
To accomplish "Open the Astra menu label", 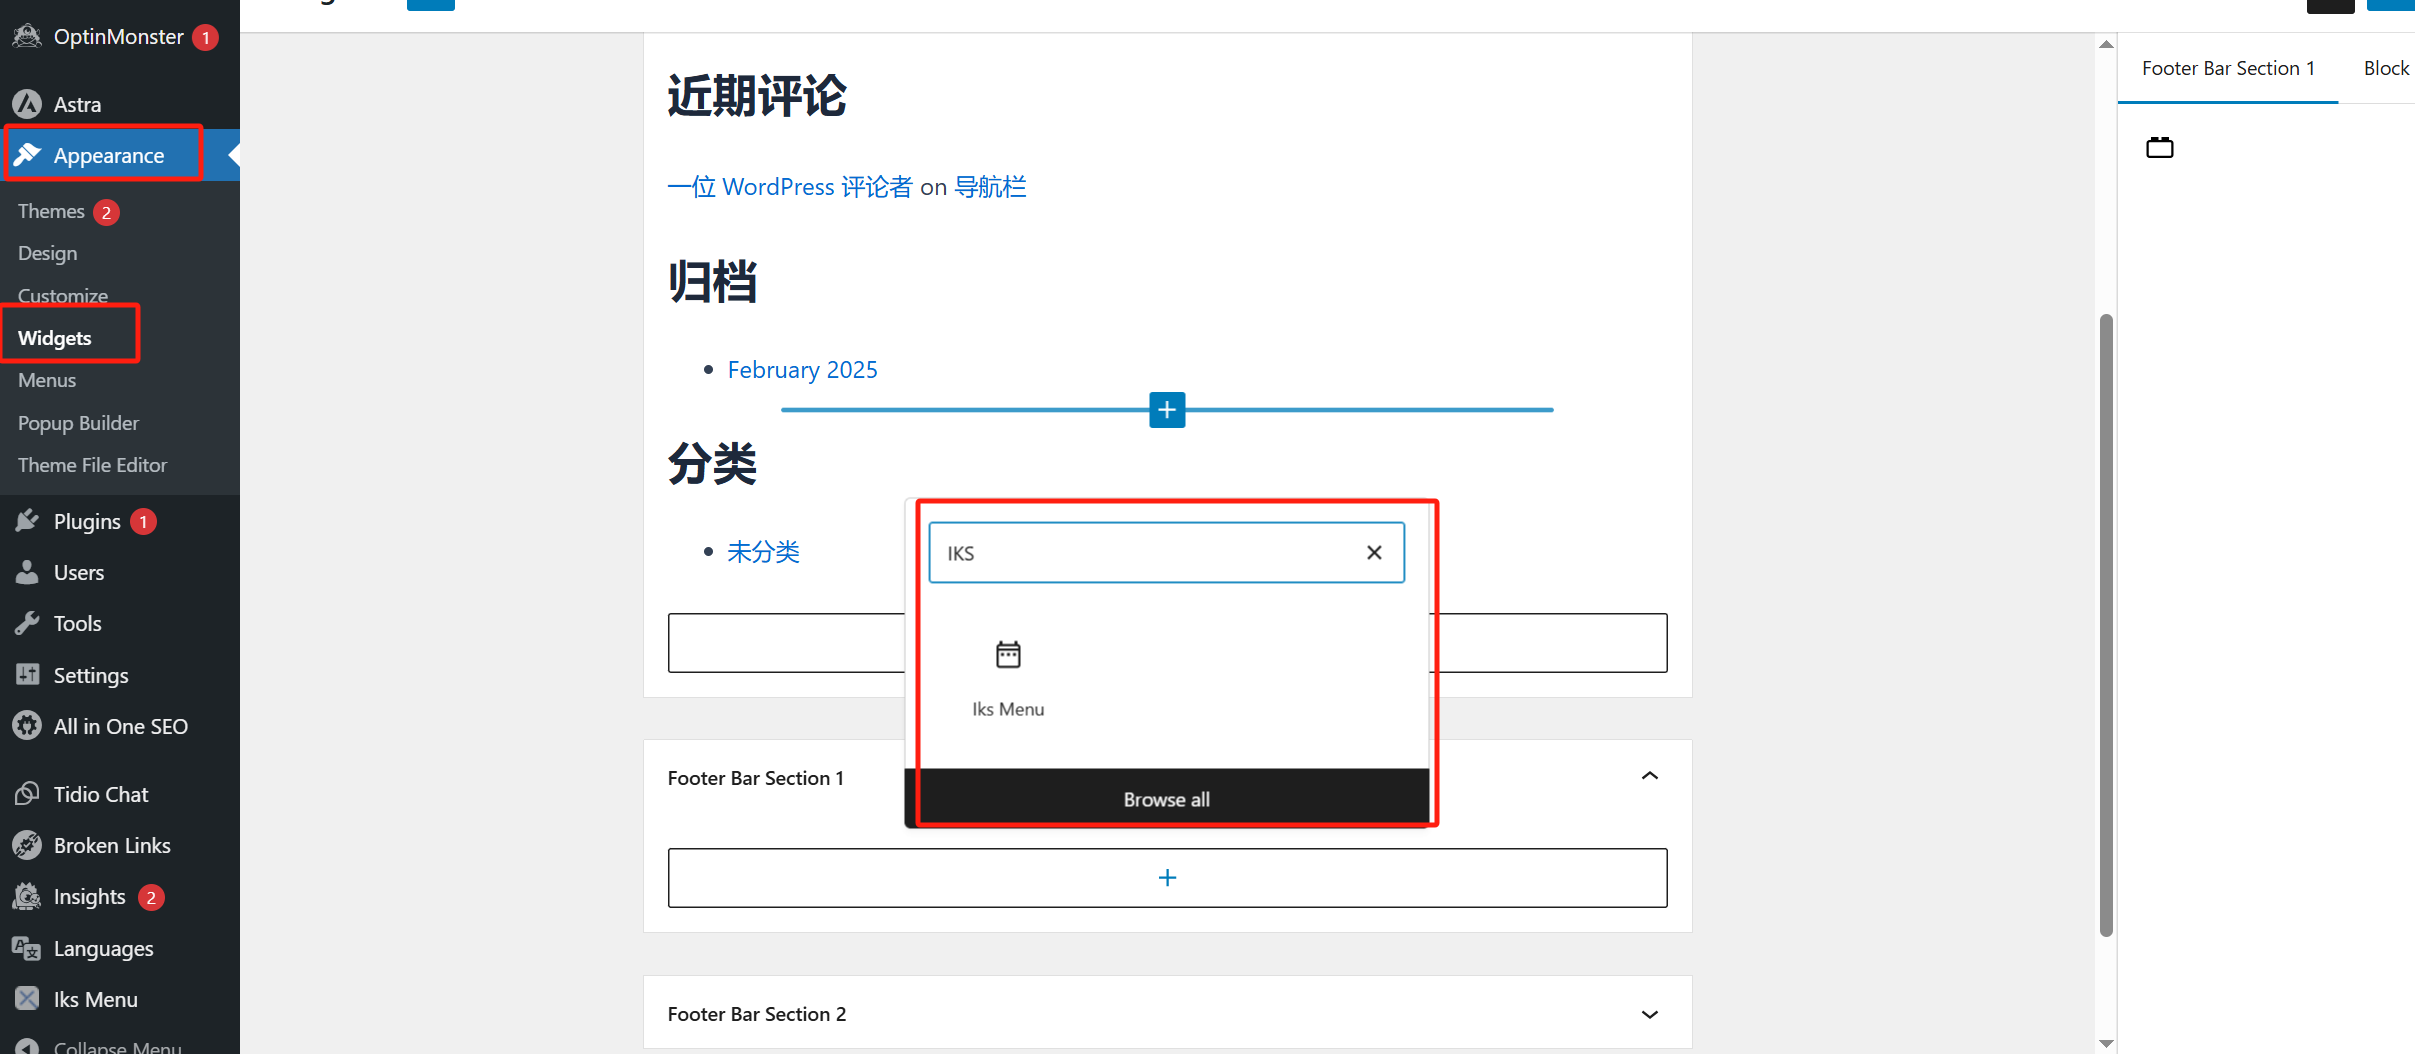I will 78,104.
